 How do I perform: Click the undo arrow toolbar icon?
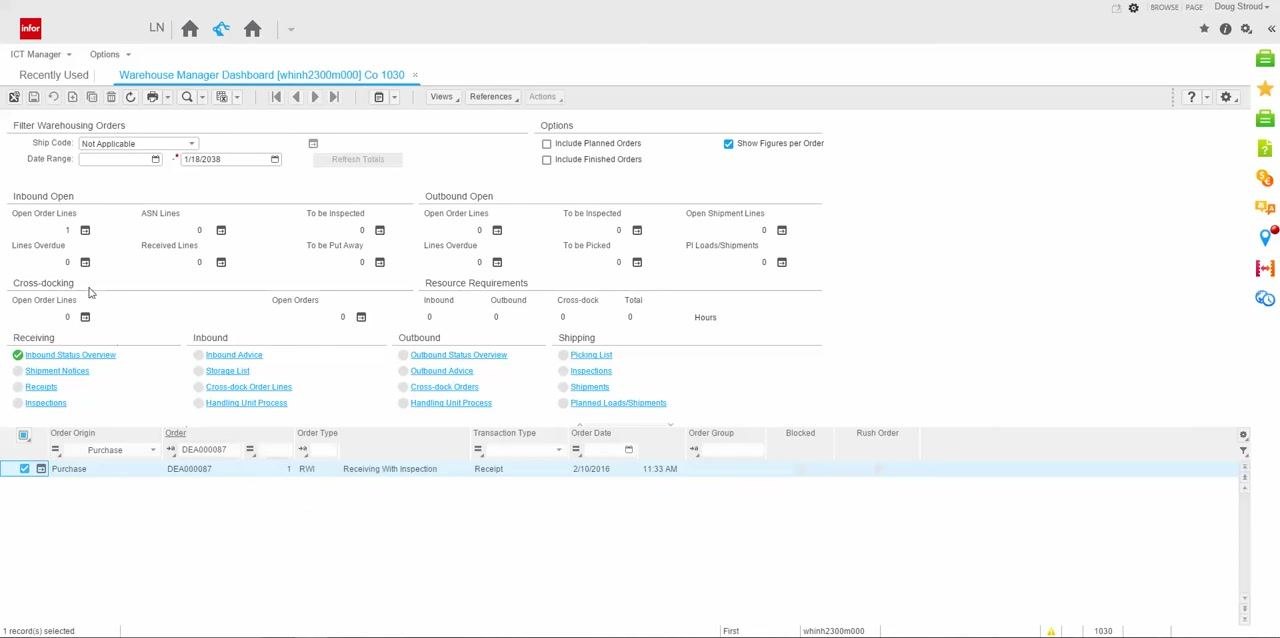click(53, 97)
